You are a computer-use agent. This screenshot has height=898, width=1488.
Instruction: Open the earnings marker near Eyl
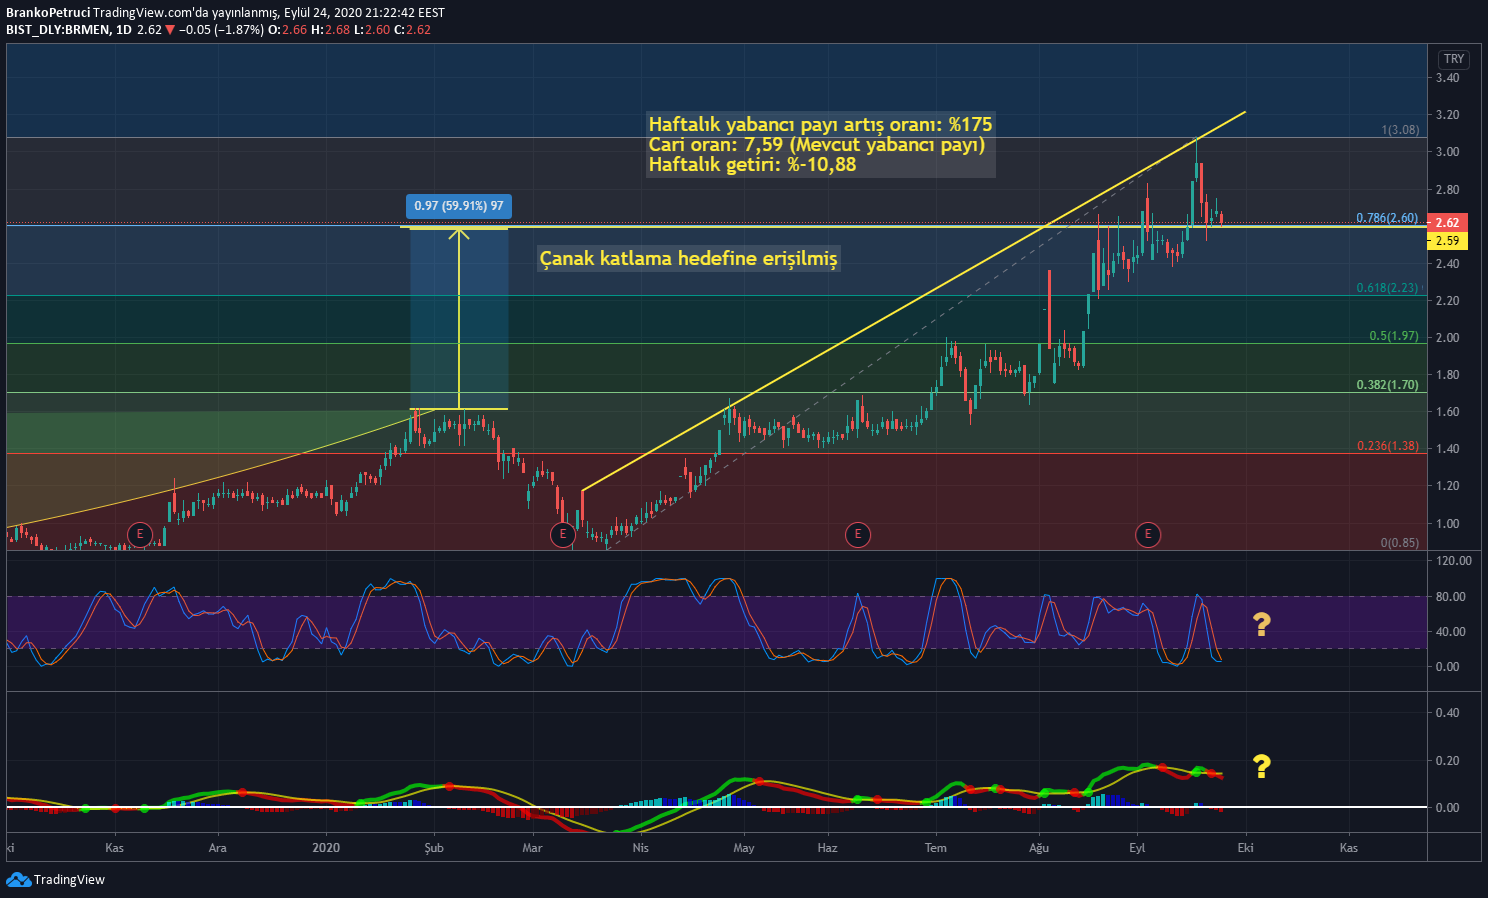point(1148,534)
